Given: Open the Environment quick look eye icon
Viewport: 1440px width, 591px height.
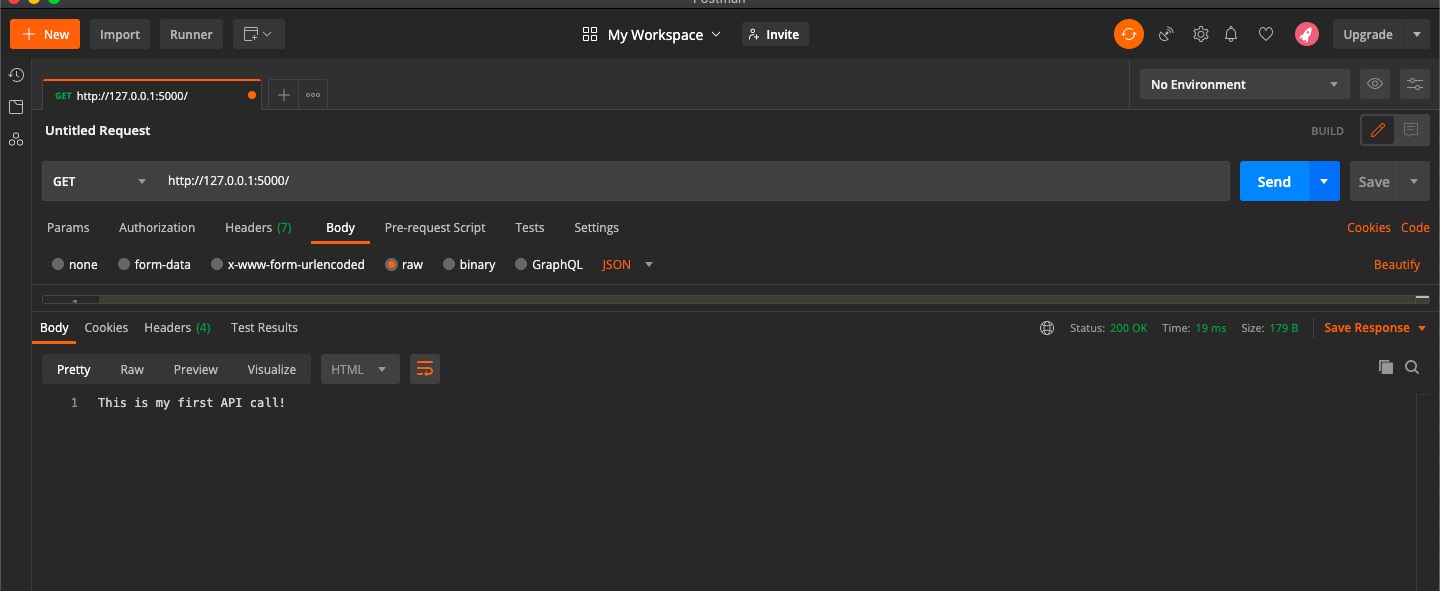Looking at the screenshot, I should point(1374,84).
